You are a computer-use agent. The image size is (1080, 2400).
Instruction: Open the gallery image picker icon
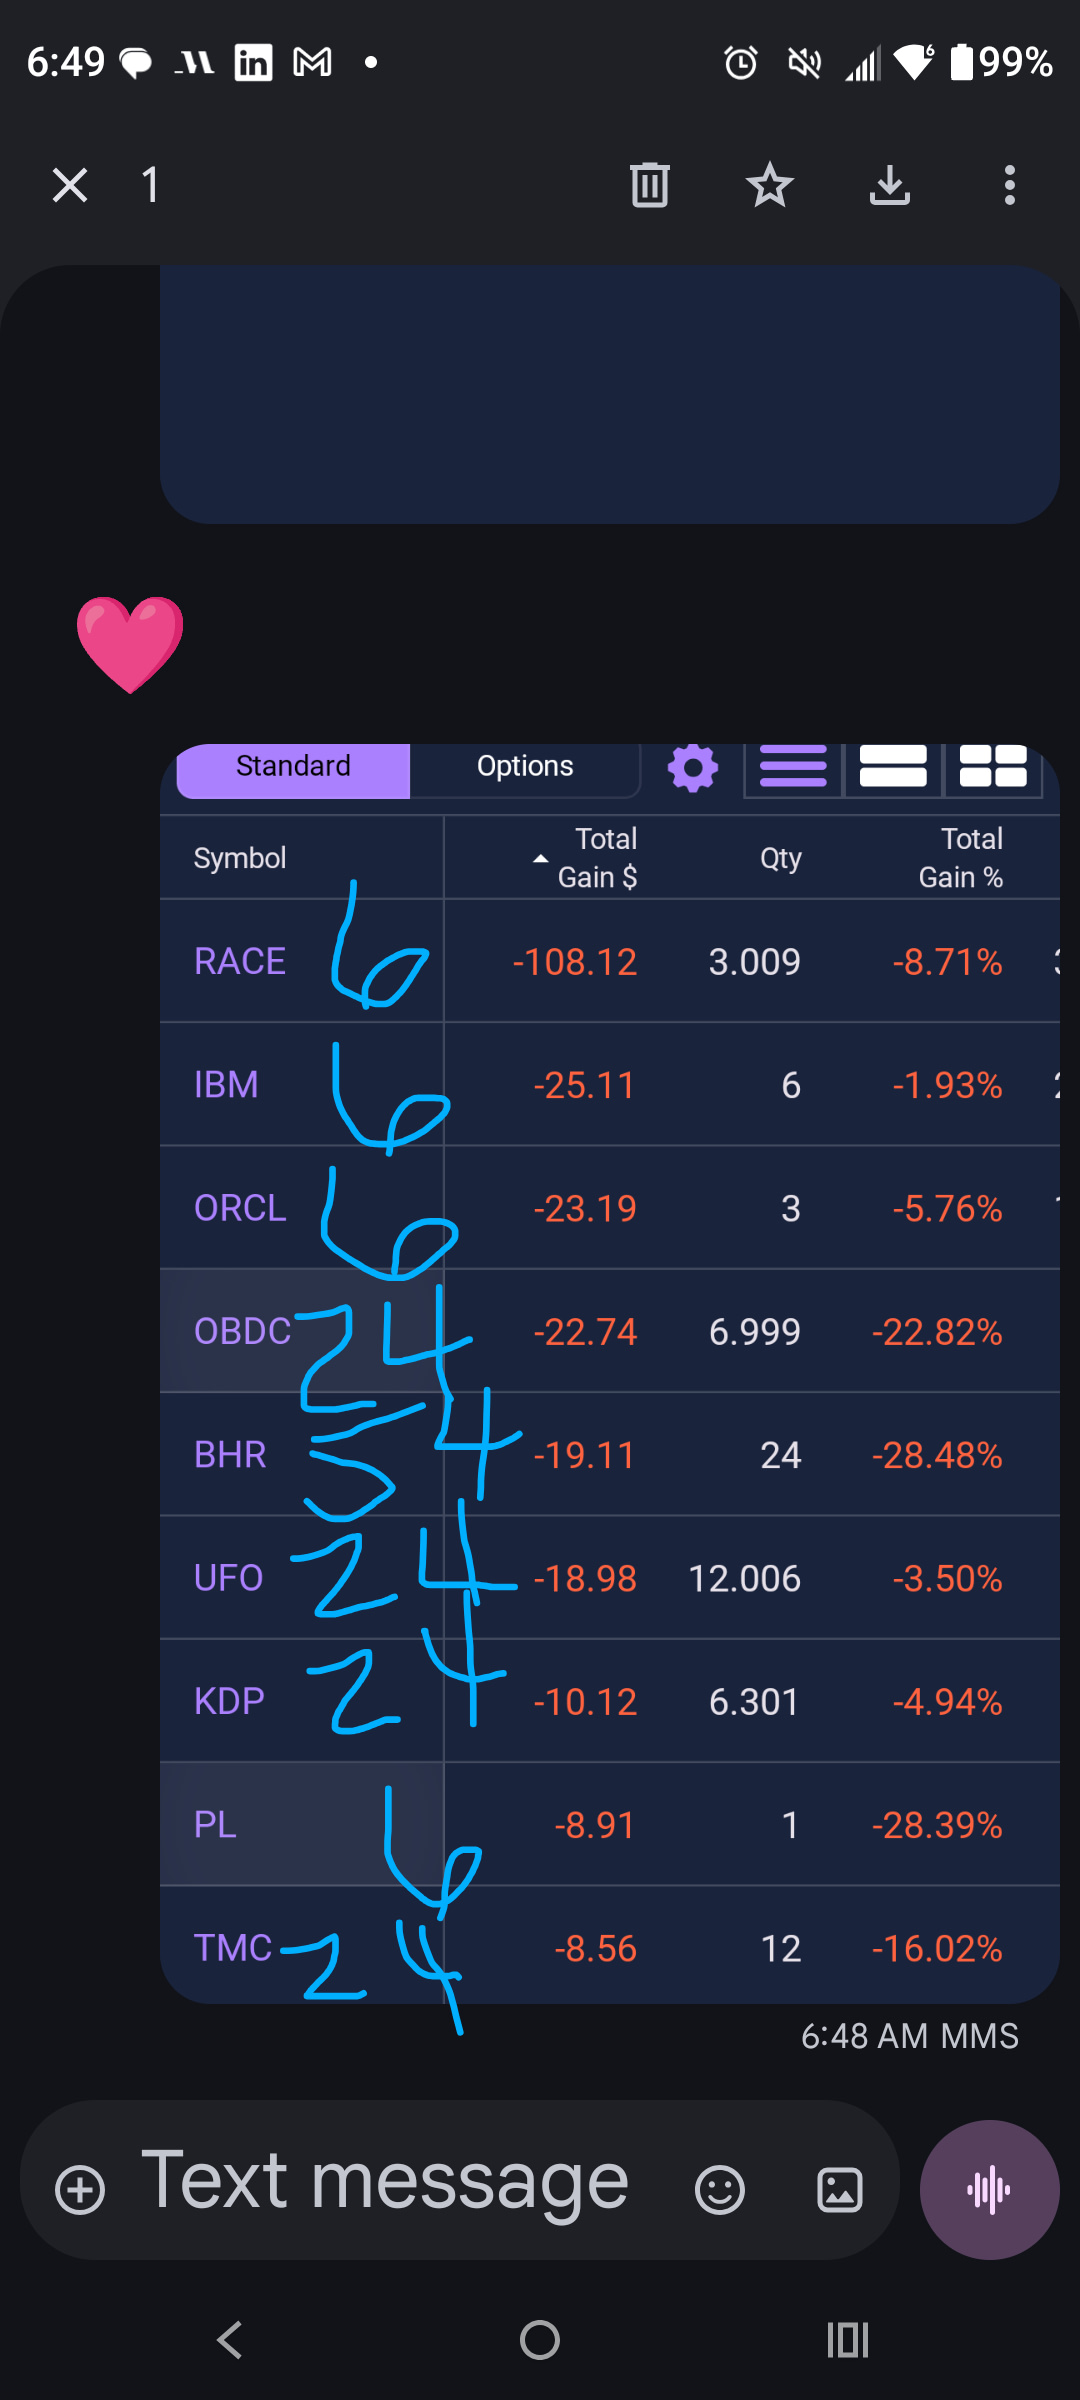pos(840,2190)
